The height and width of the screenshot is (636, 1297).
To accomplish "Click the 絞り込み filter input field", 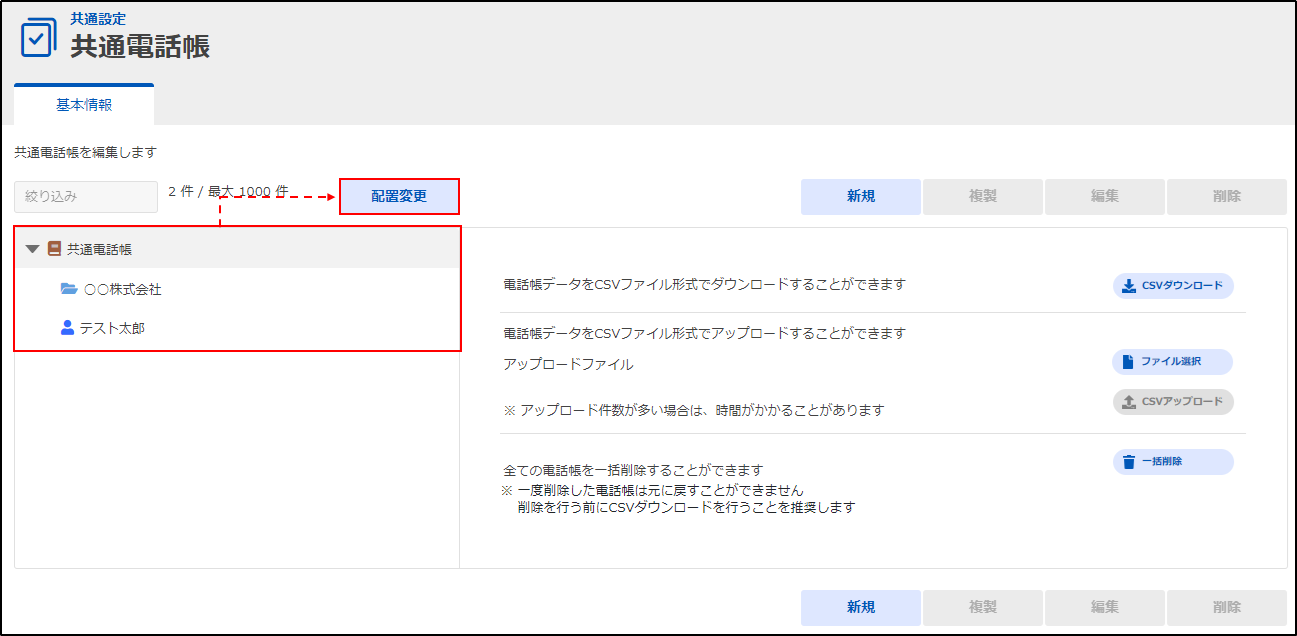I will pos(86,197).
